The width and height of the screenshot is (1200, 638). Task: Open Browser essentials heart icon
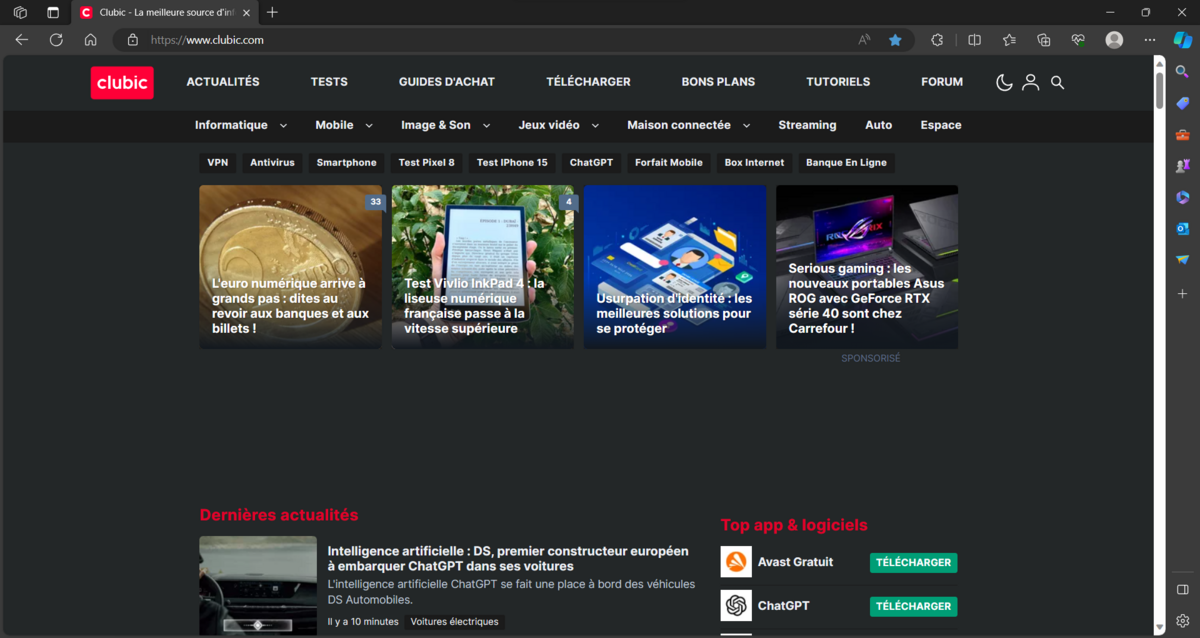(1078, 40)
